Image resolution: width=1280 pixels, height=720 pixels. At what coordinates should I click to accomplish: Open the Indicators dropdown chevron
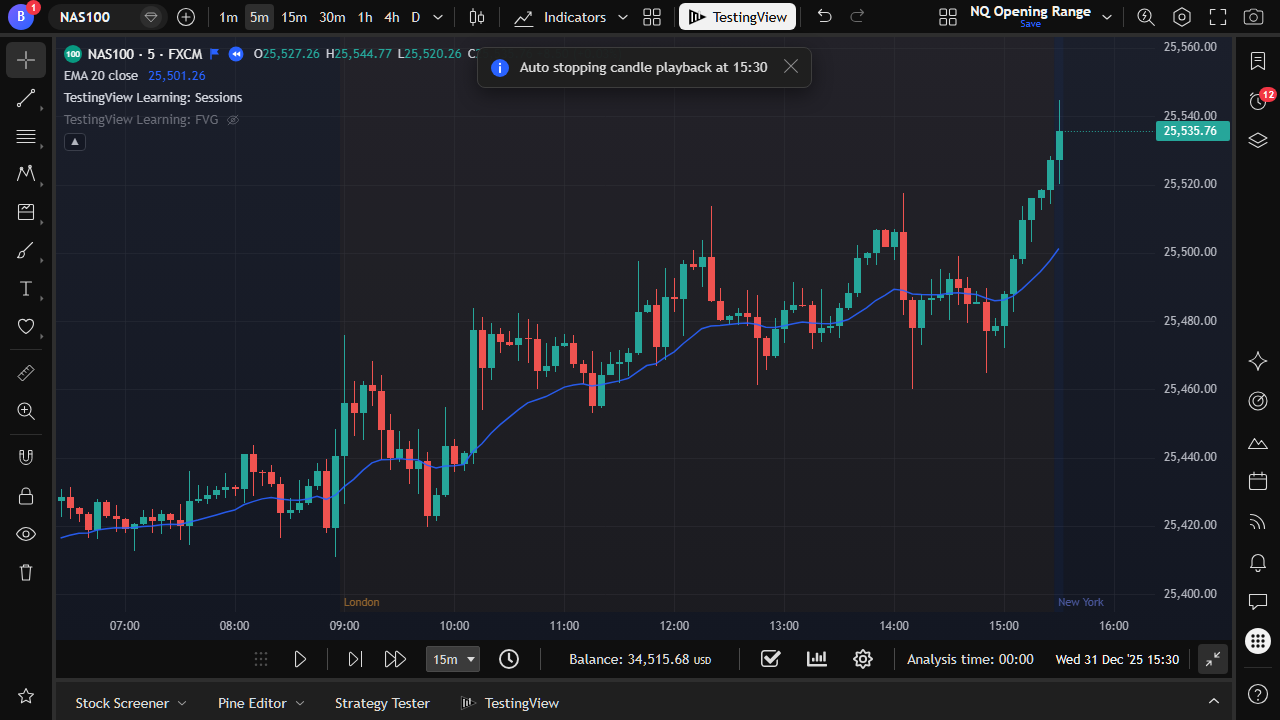click(623, 17)
